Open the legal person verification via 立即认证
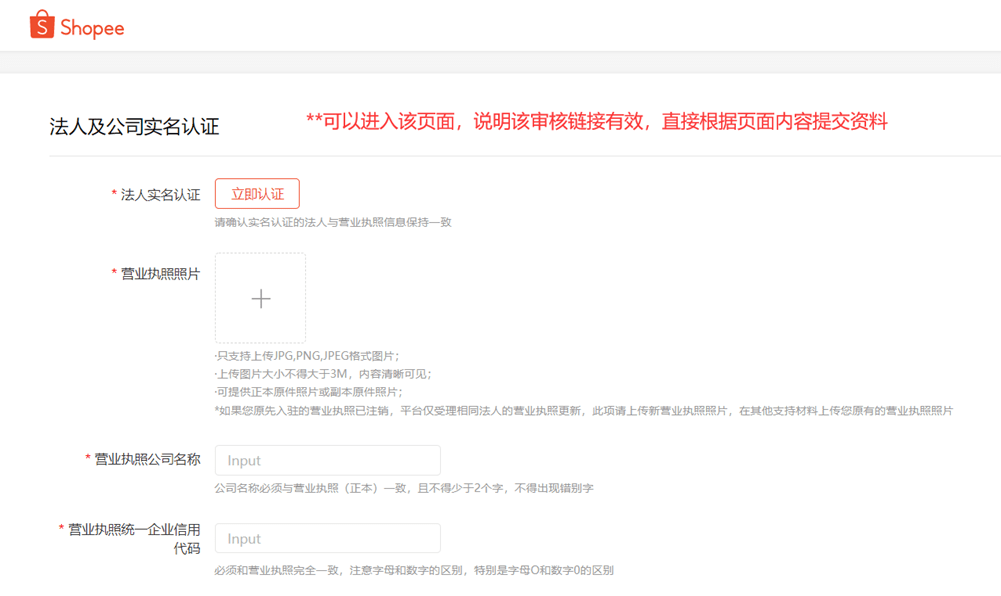Screen dimensions: 1001x596 [x=257, y=193]
